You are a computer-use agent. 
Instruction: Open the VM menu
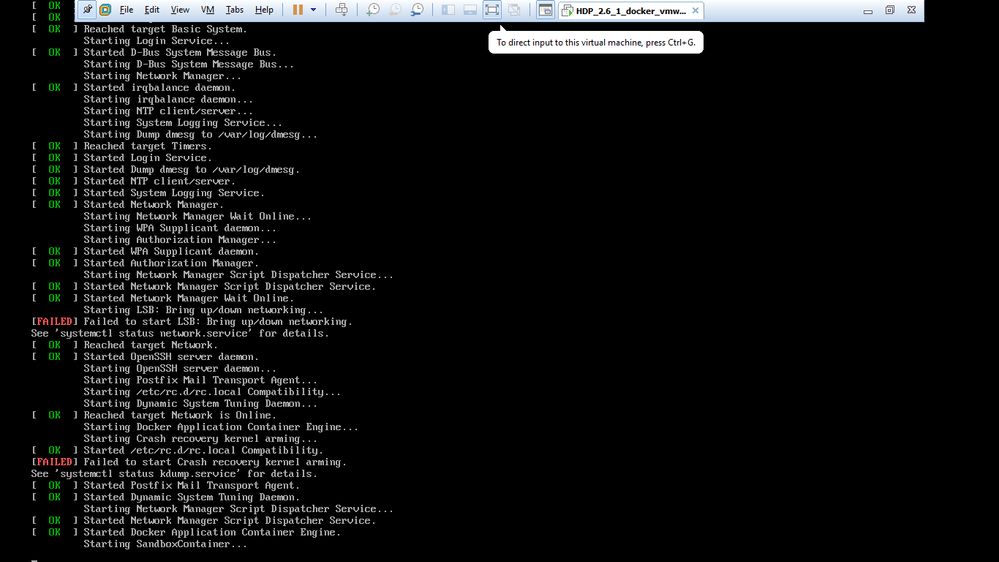pos(208,10)
